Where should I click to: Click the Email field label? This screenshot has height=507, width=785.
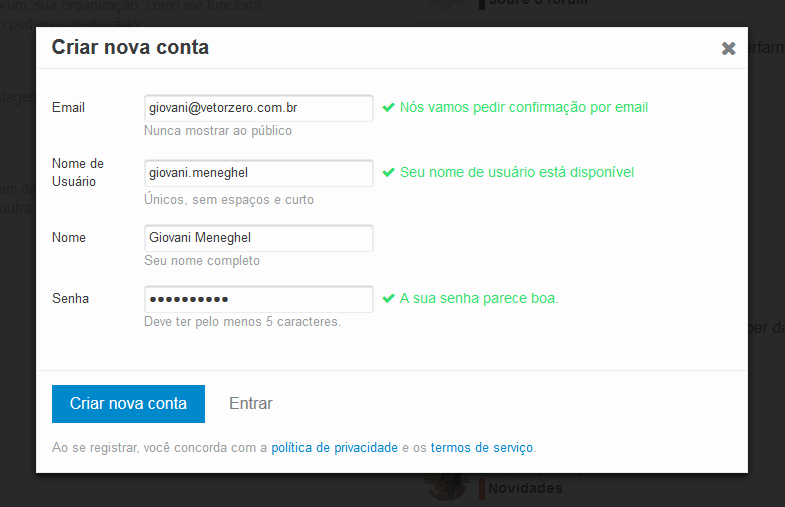(68, 108)
